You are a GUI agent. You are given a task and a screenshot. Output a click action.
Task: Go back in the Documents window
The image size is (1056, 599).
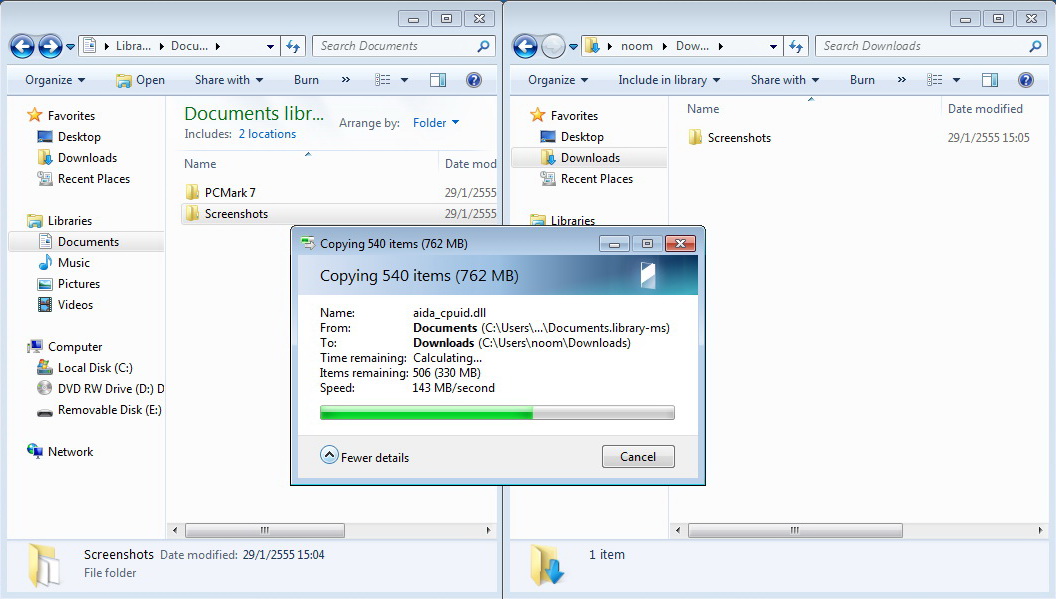22,46
